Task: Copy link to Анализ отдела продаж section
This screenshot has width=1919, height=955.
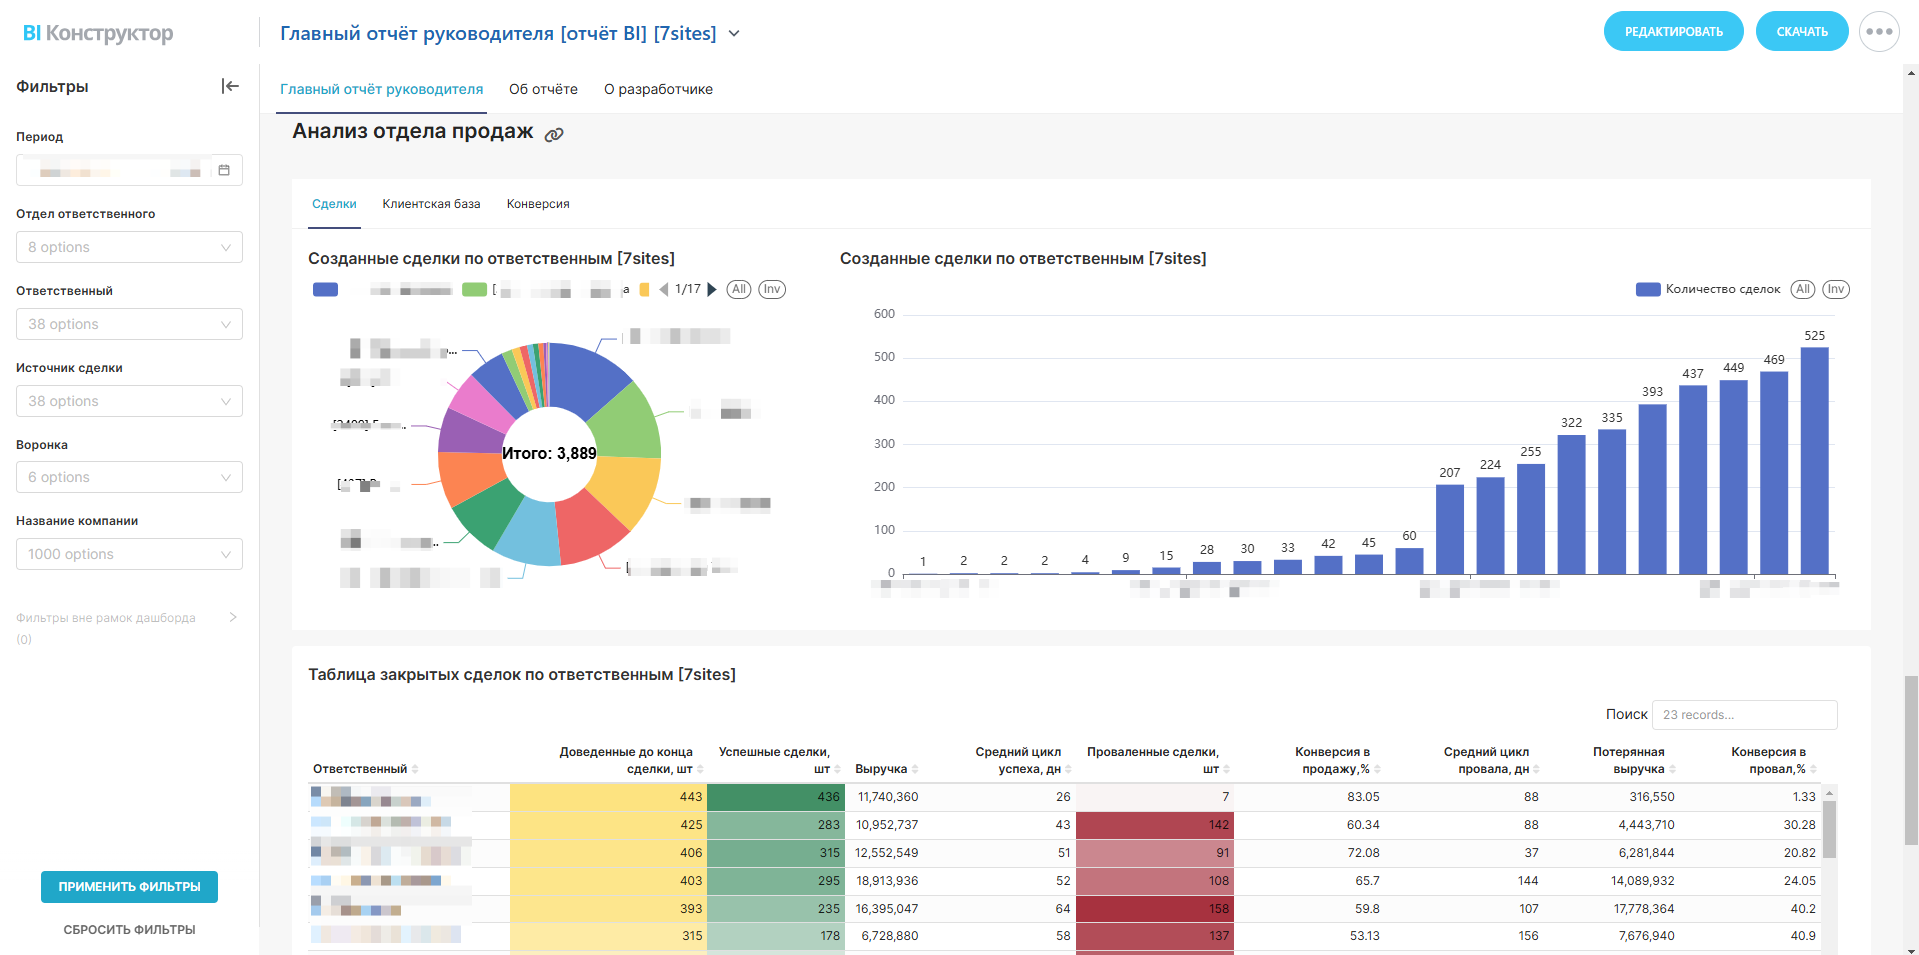Action: [554, 134]
